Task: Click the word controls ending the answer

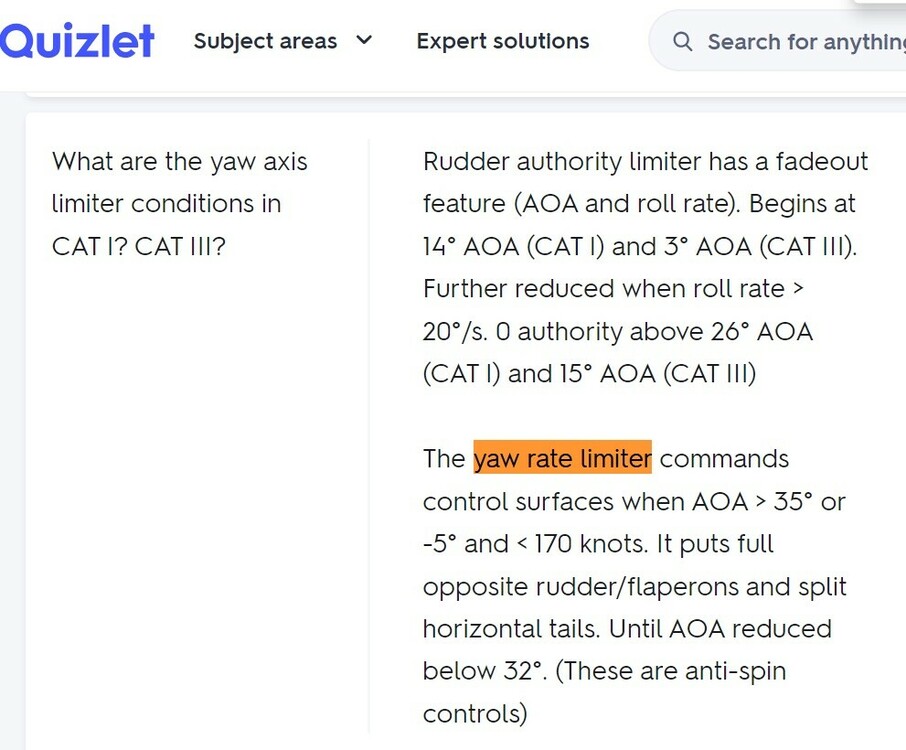Action: [x=475, y=713]
